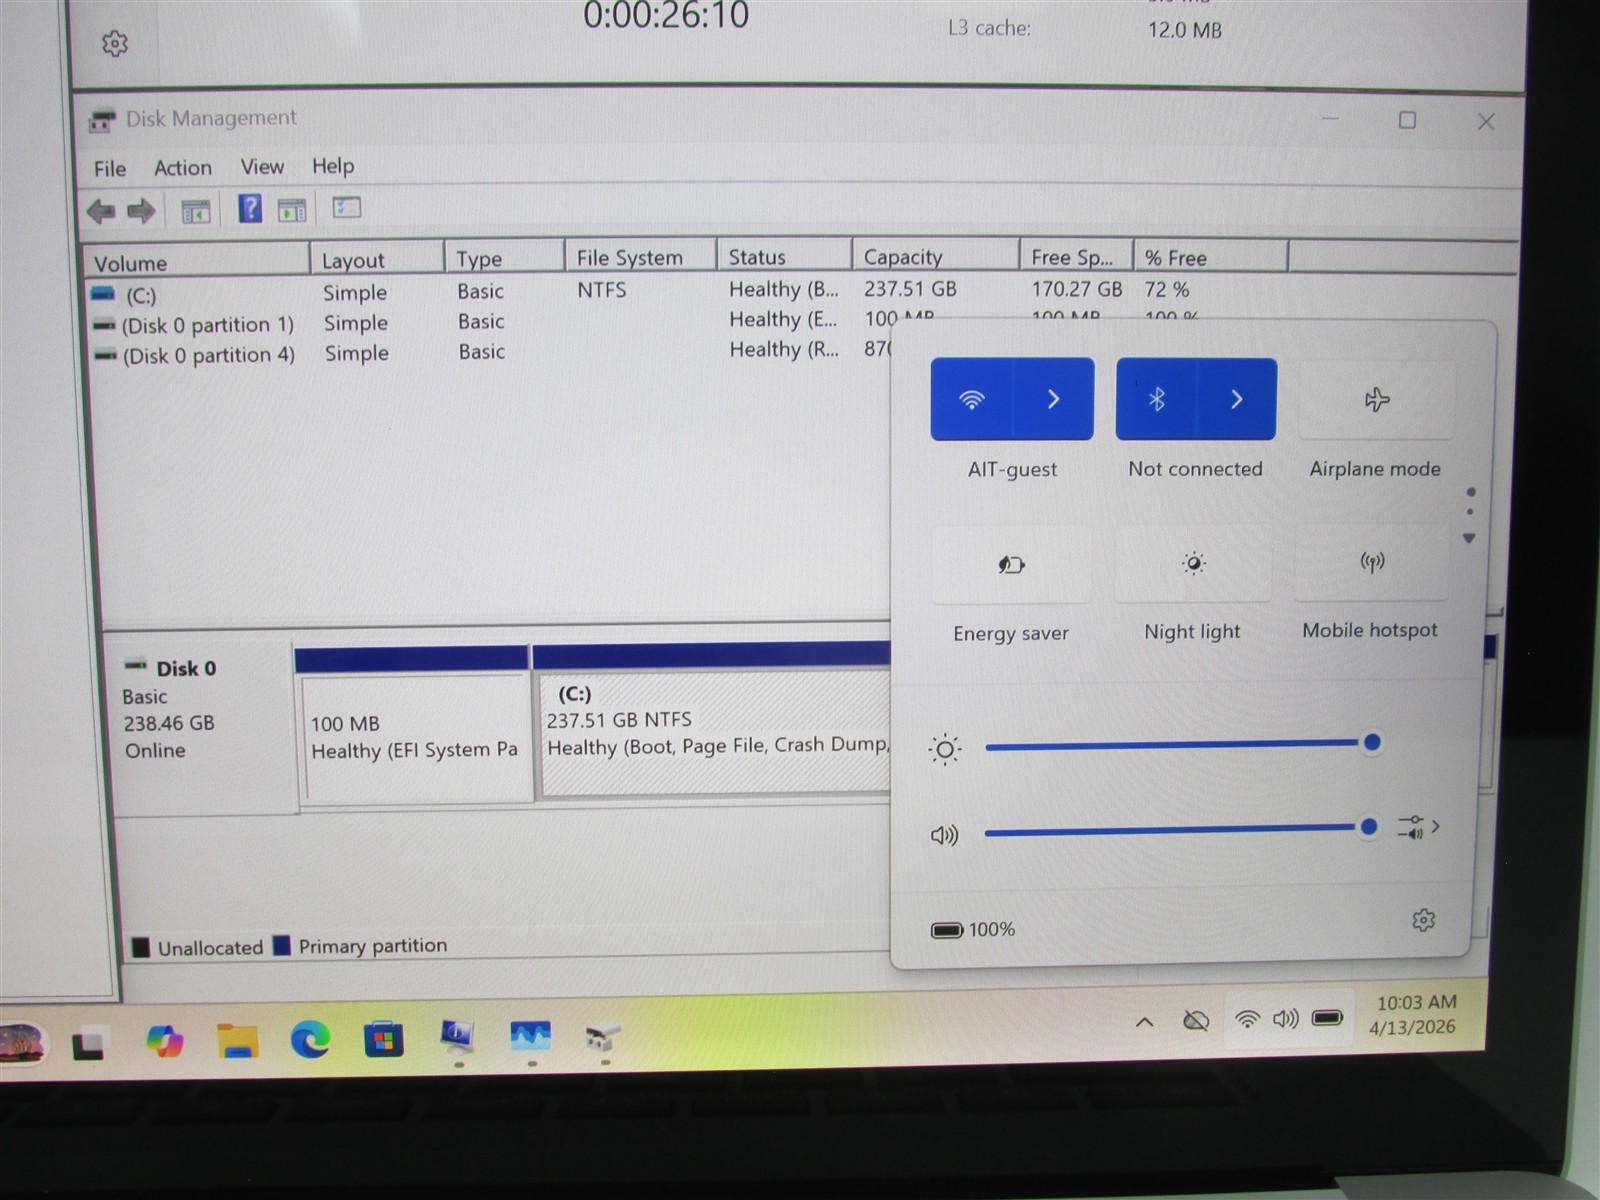Click Wi-Fi icon in system tray
Screen dimensions: 1600x1200
pyautogui.click(x=1247, y=1019)
